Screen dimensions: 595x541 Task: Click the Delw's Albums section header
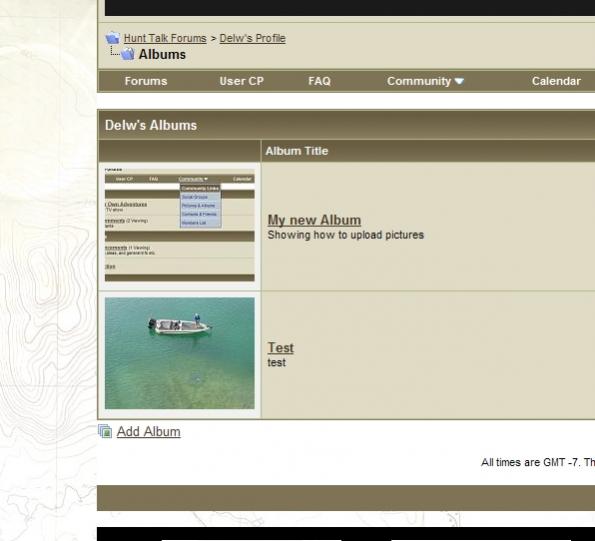151,125
